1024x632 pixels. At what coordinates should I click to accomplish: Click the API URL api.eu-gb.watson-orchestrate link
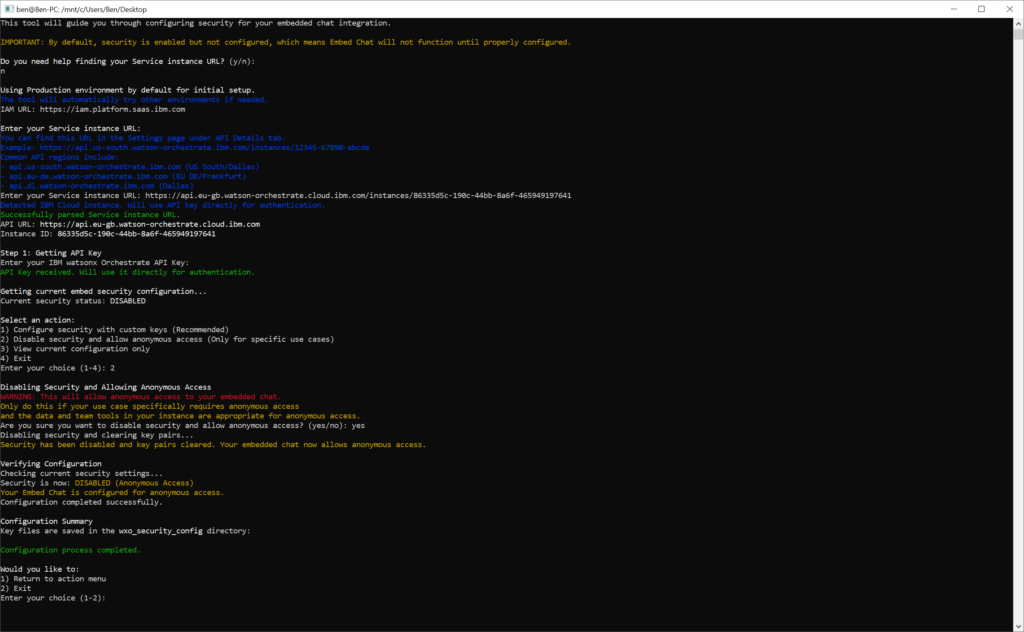pyautogui.click(x=150, y=224)
